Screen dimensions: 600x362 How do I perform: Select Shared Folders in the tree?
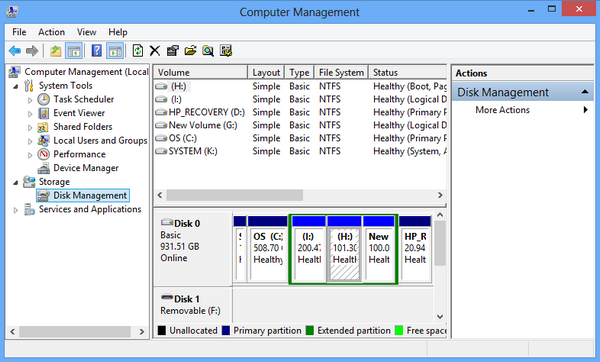click(83, 127)
